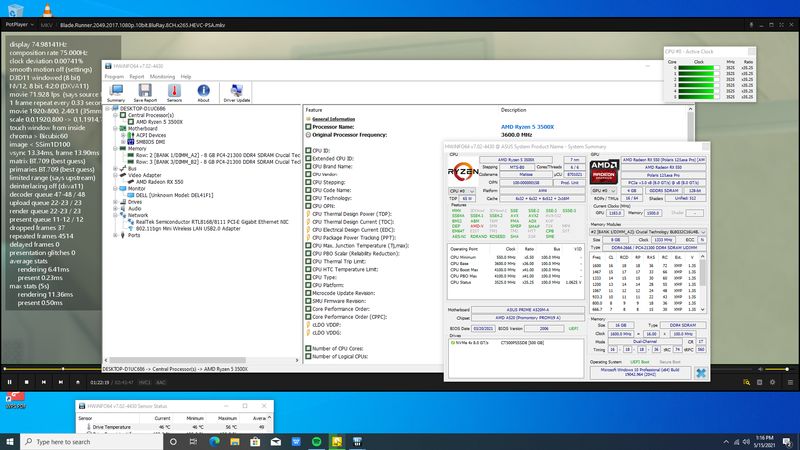800x450 pixels.
Task: Open Microsoft Edge from the taskbar
Action: pyautogui.click(x=214, y=442)
